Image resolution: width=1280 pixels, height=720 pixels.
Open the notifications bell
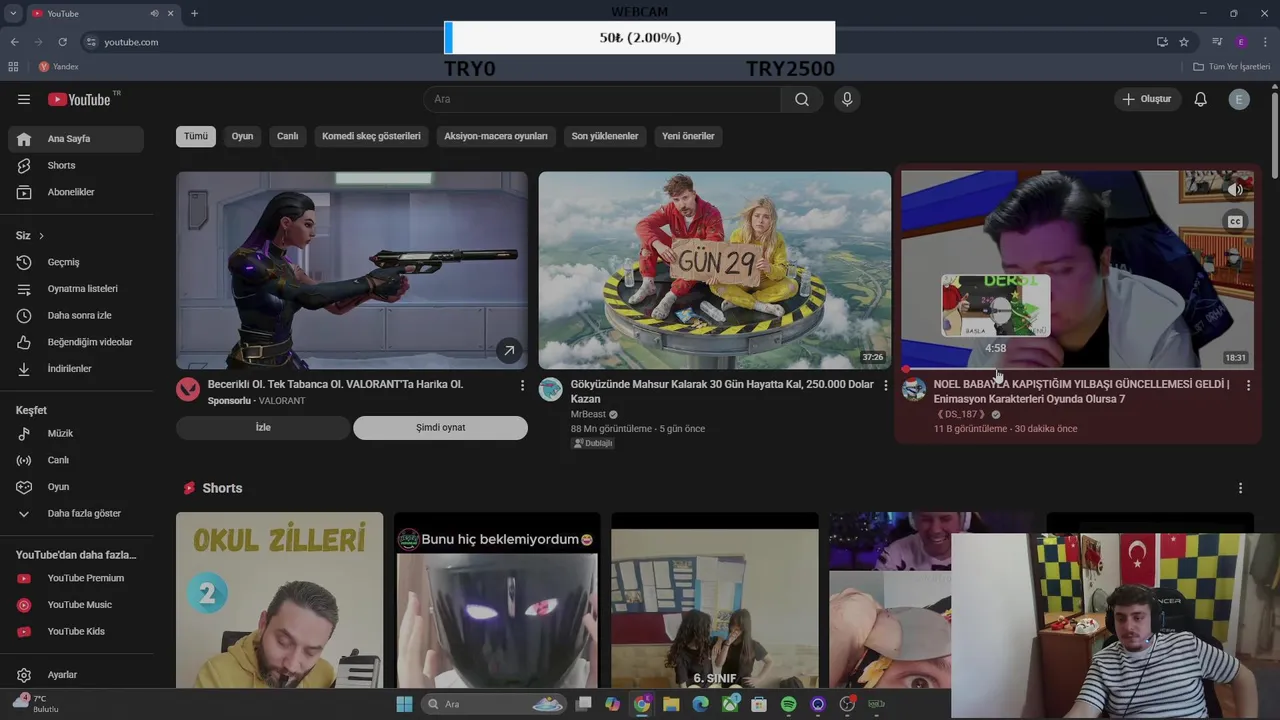coord(1200,99)
